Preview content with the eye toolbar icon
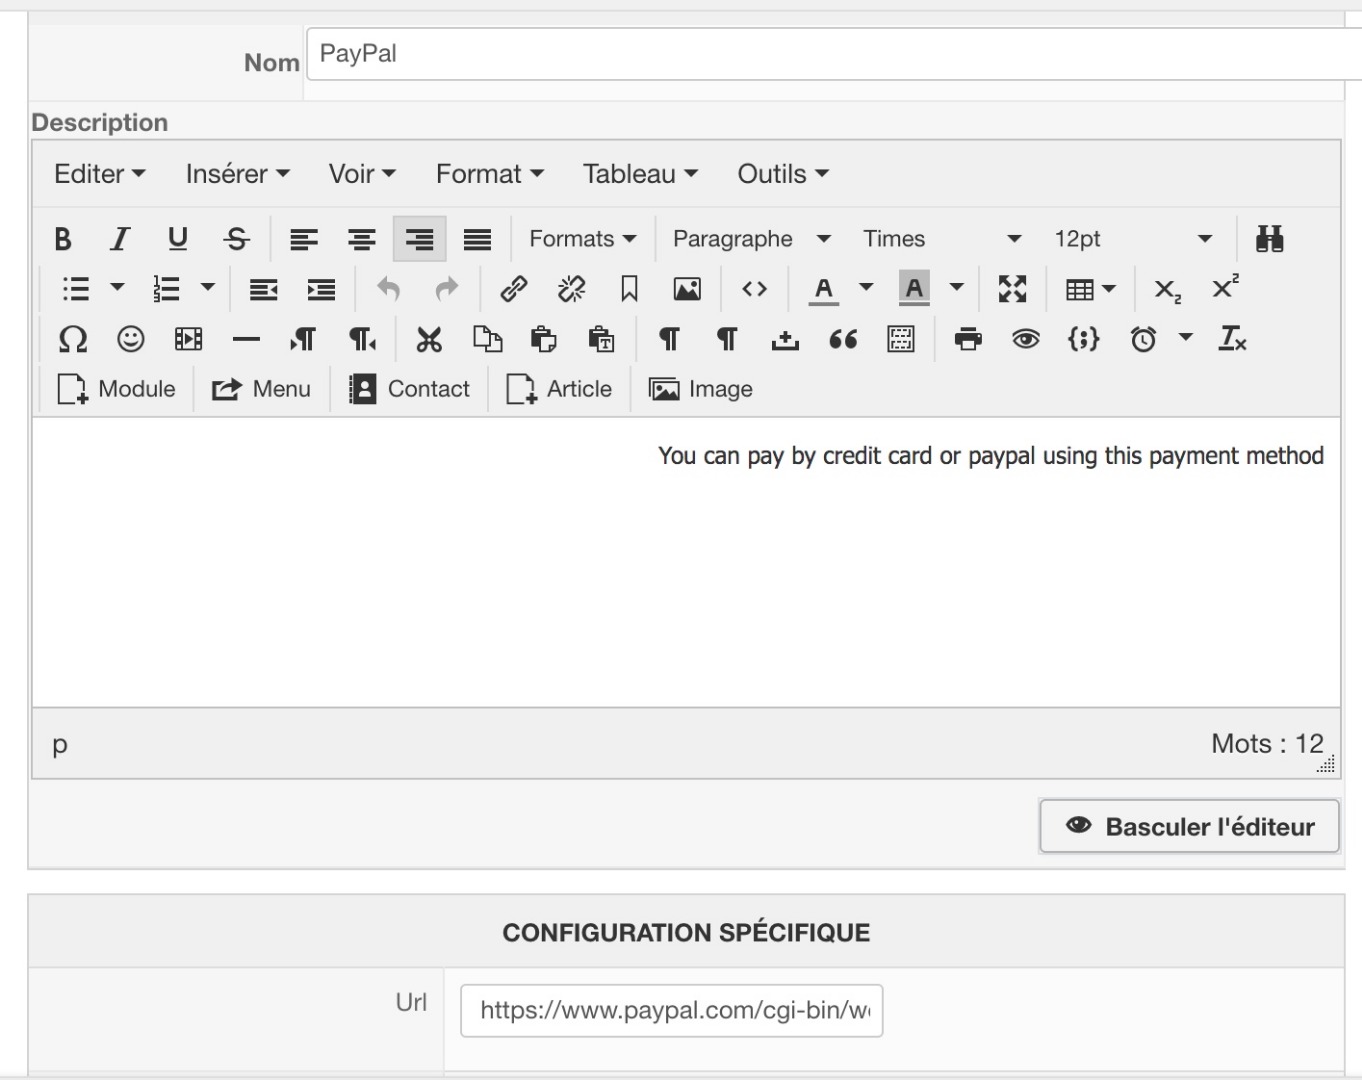 pos(1026,340)
